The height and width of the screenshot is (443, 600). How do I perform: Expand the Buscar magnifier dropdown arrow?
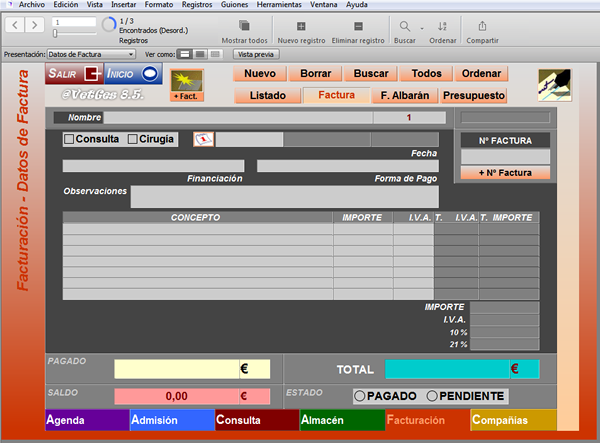point(422,28)
